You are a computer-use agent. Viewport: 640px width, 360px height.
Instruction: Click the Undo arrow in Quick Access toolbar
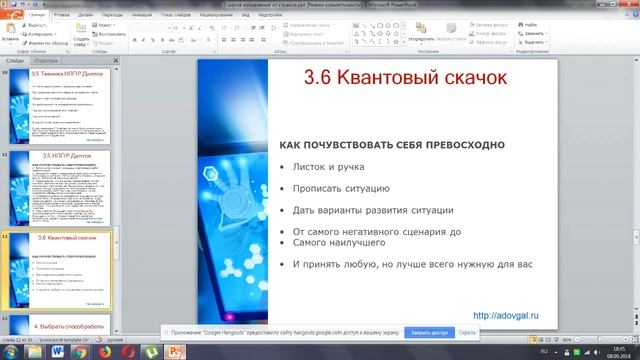point(23,4)
